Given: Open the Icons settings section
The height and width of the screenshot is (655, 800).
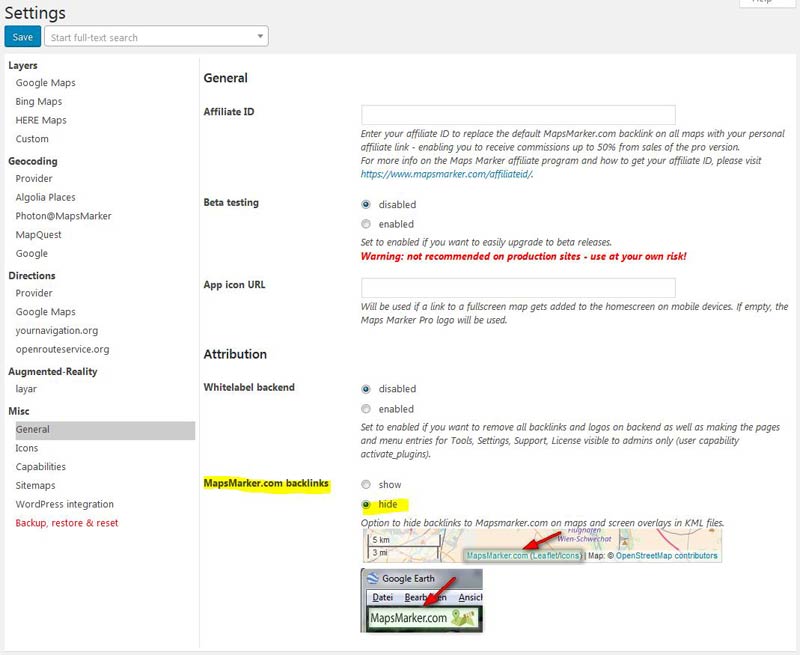Looking at the screenshot, I should [27, 448].
